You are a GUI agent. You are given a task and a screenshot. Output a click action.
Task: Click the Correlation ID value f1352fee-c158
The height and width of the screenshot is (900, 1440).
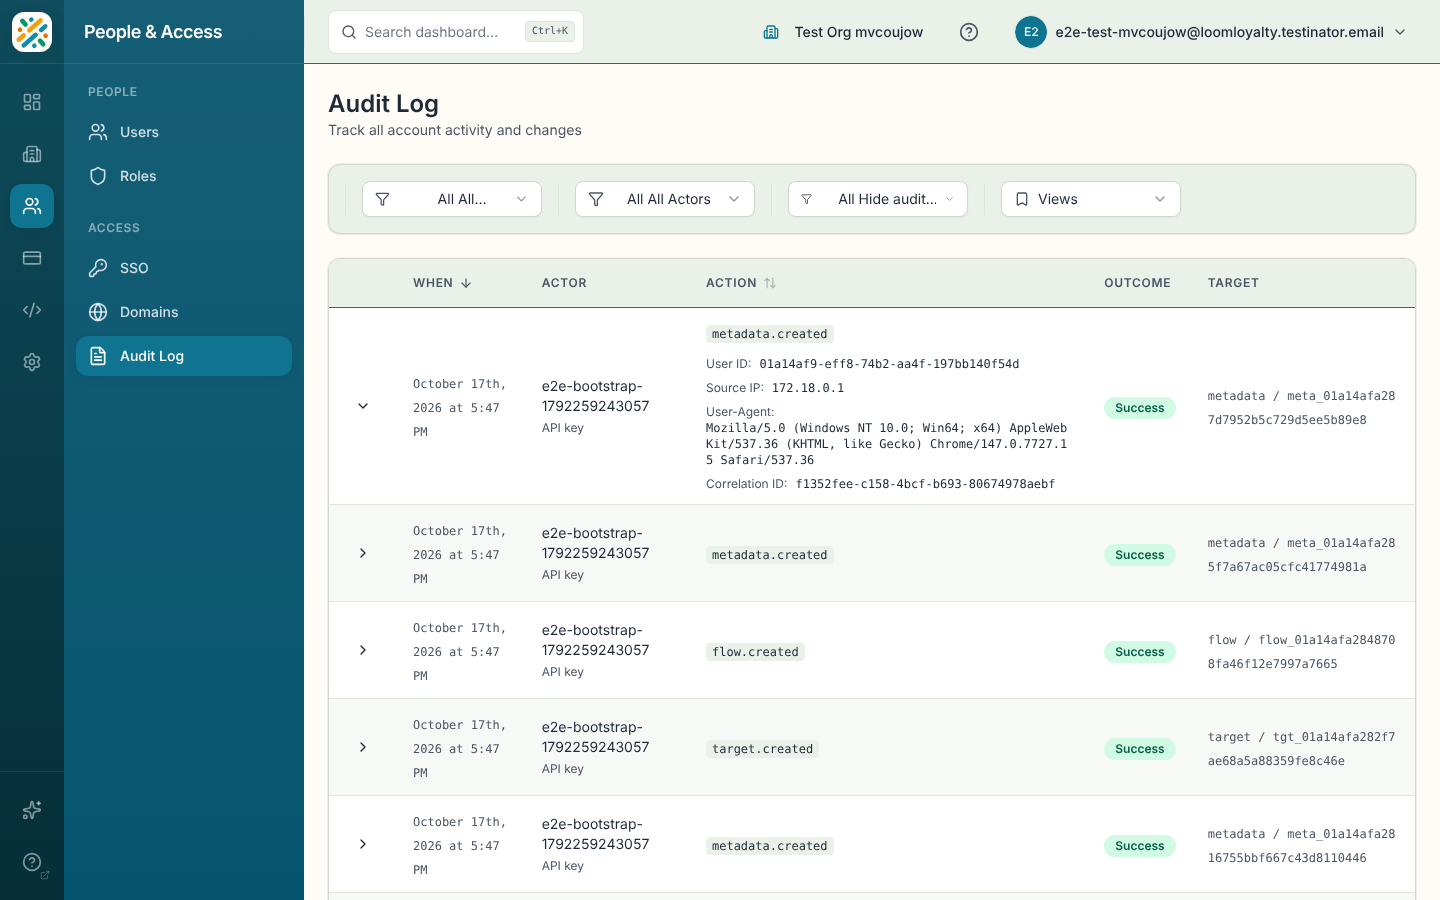925,484
